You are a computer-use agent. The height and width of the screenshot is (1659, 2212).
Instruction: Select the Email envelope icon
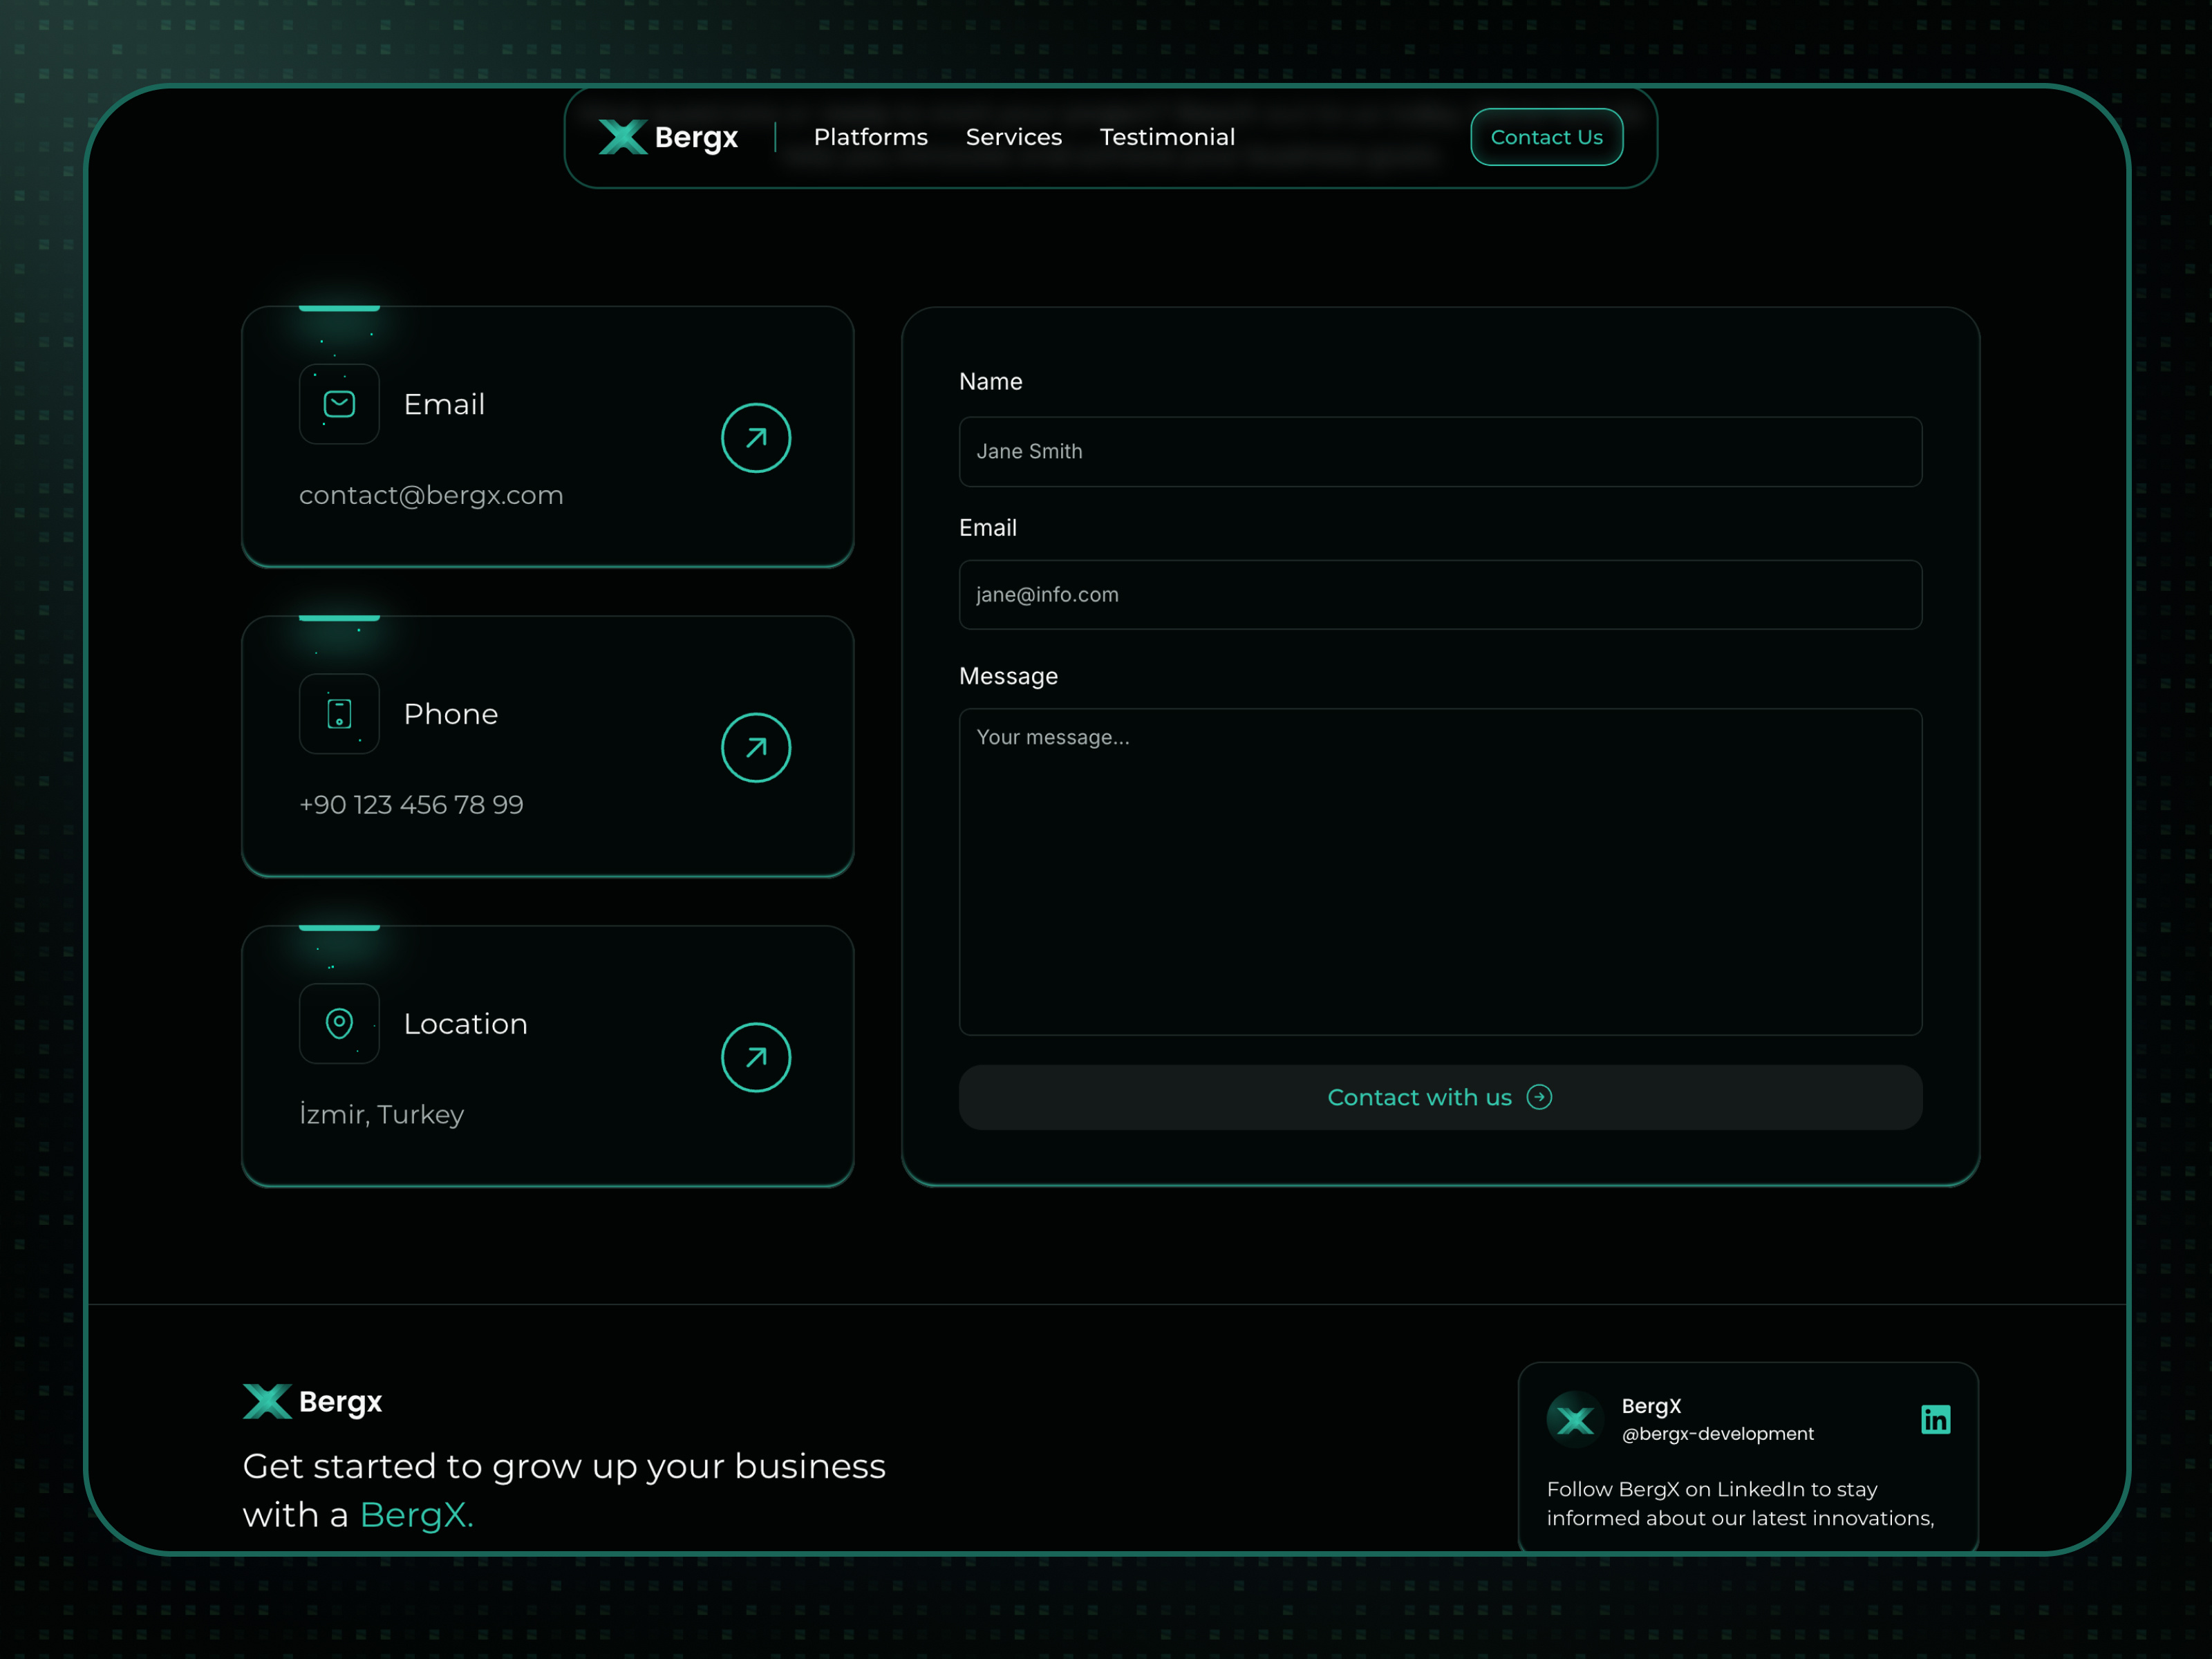[x=339, y=403]
